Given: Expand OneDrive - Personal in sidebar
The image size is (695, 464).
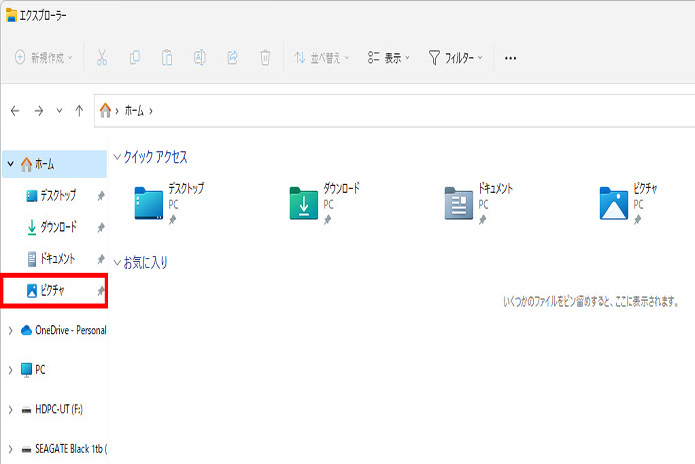Looking at the screenshot, I should [10, 330].
